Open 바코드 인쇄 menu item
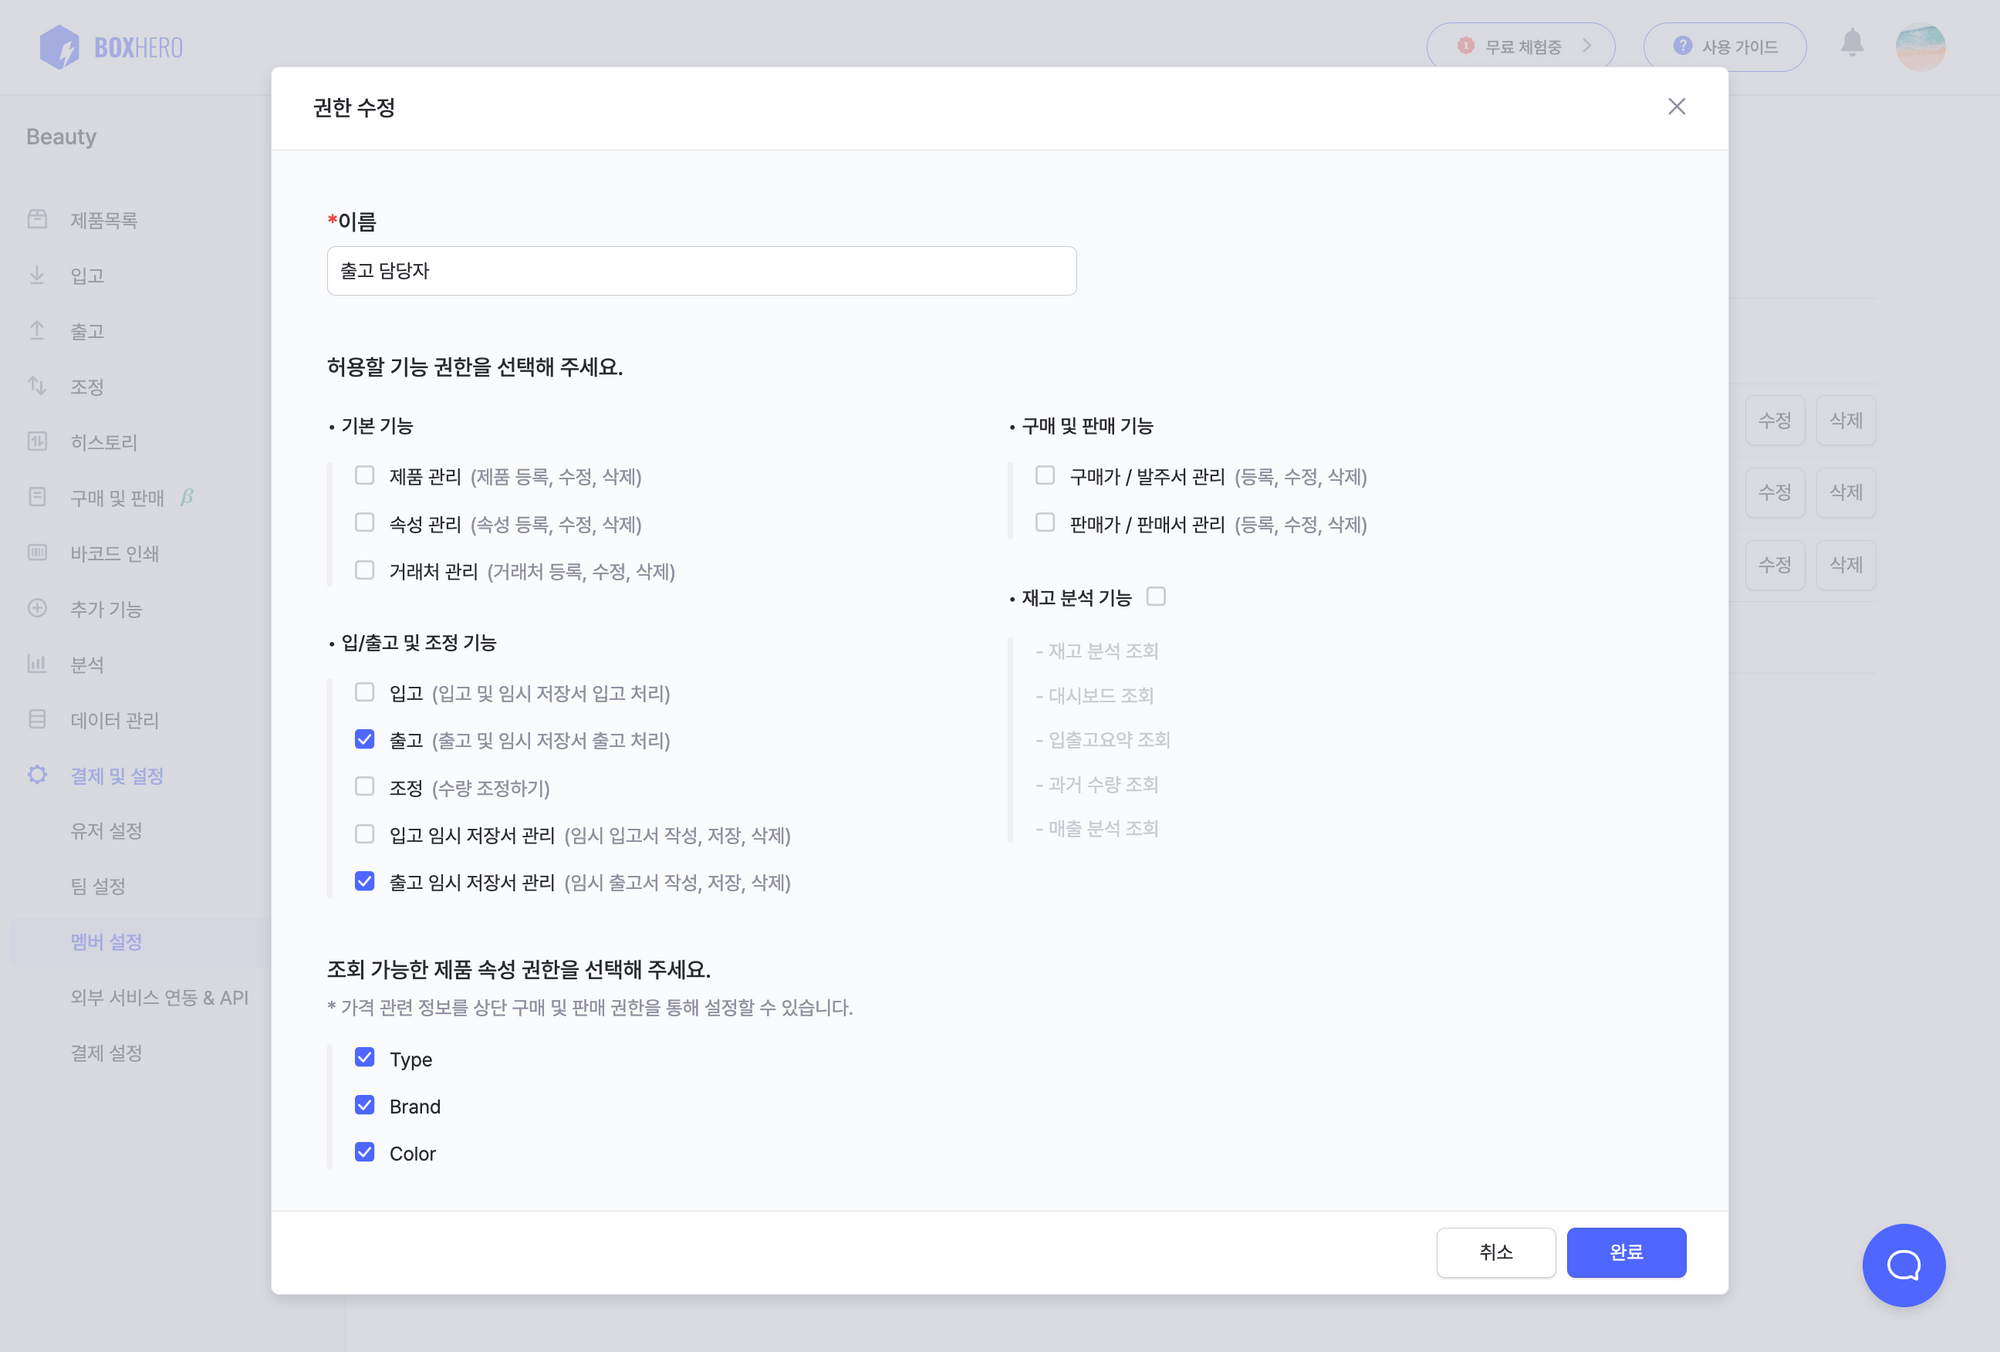Viewport: 2000px width, 1352px height. 115,553
